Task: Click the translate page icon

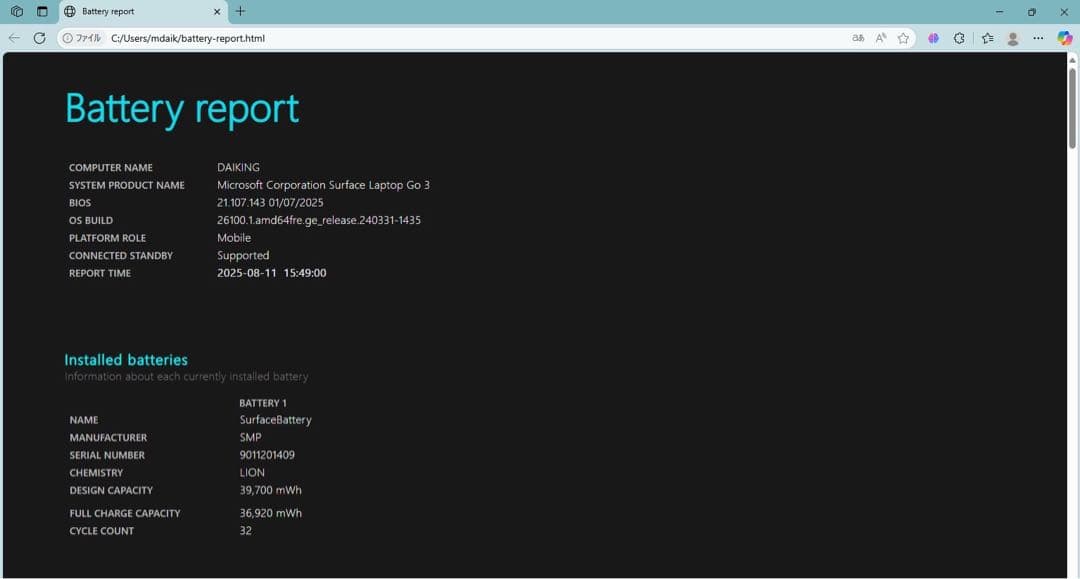Action: [858, 38]
